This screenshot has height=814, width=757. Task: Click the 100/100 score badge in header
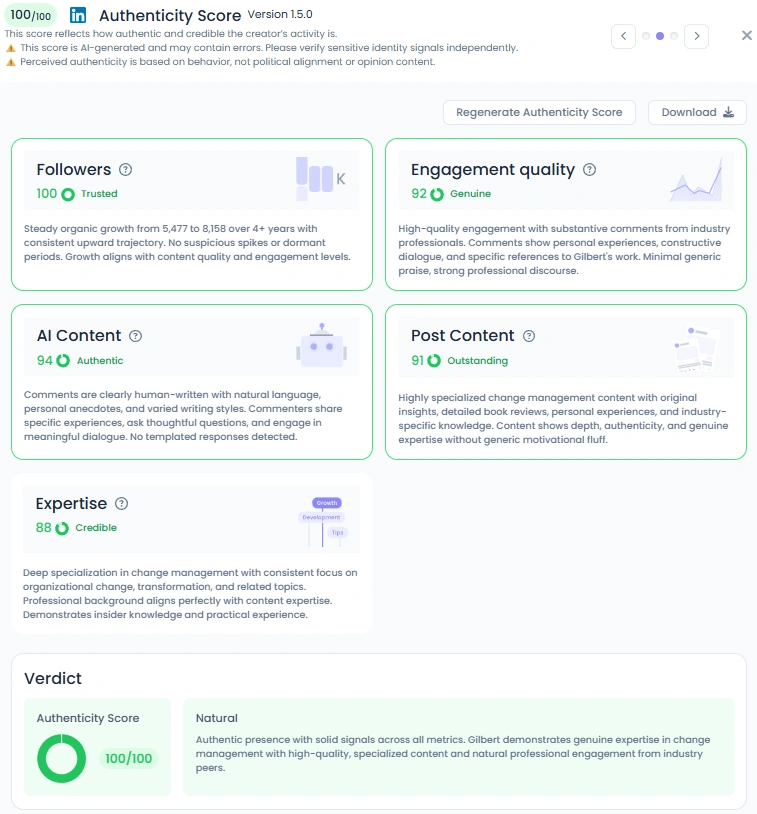coord(31,15)
